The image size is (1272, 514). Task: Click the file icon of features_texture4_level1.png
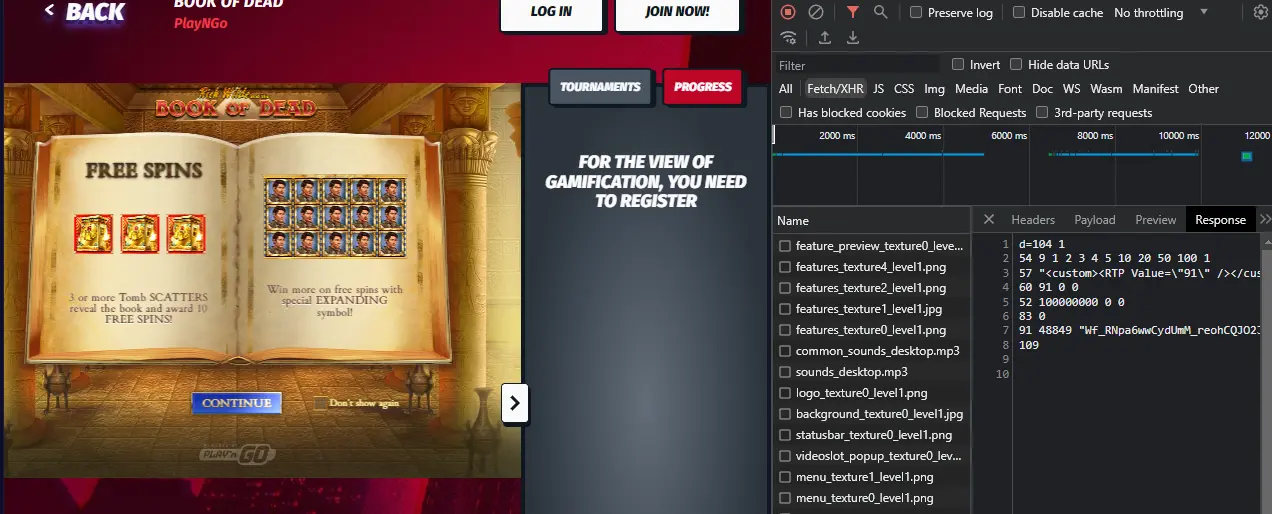click(785, 267)
